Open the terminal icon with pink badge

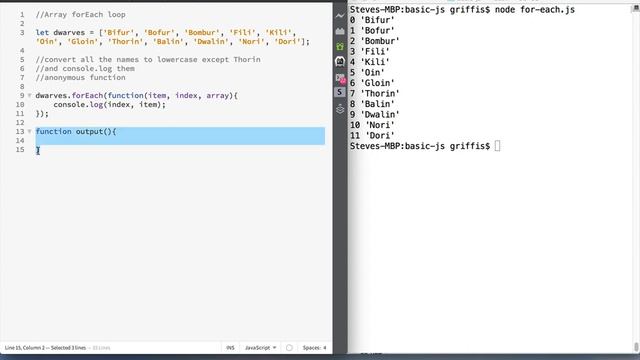click(x=340, y=78)
